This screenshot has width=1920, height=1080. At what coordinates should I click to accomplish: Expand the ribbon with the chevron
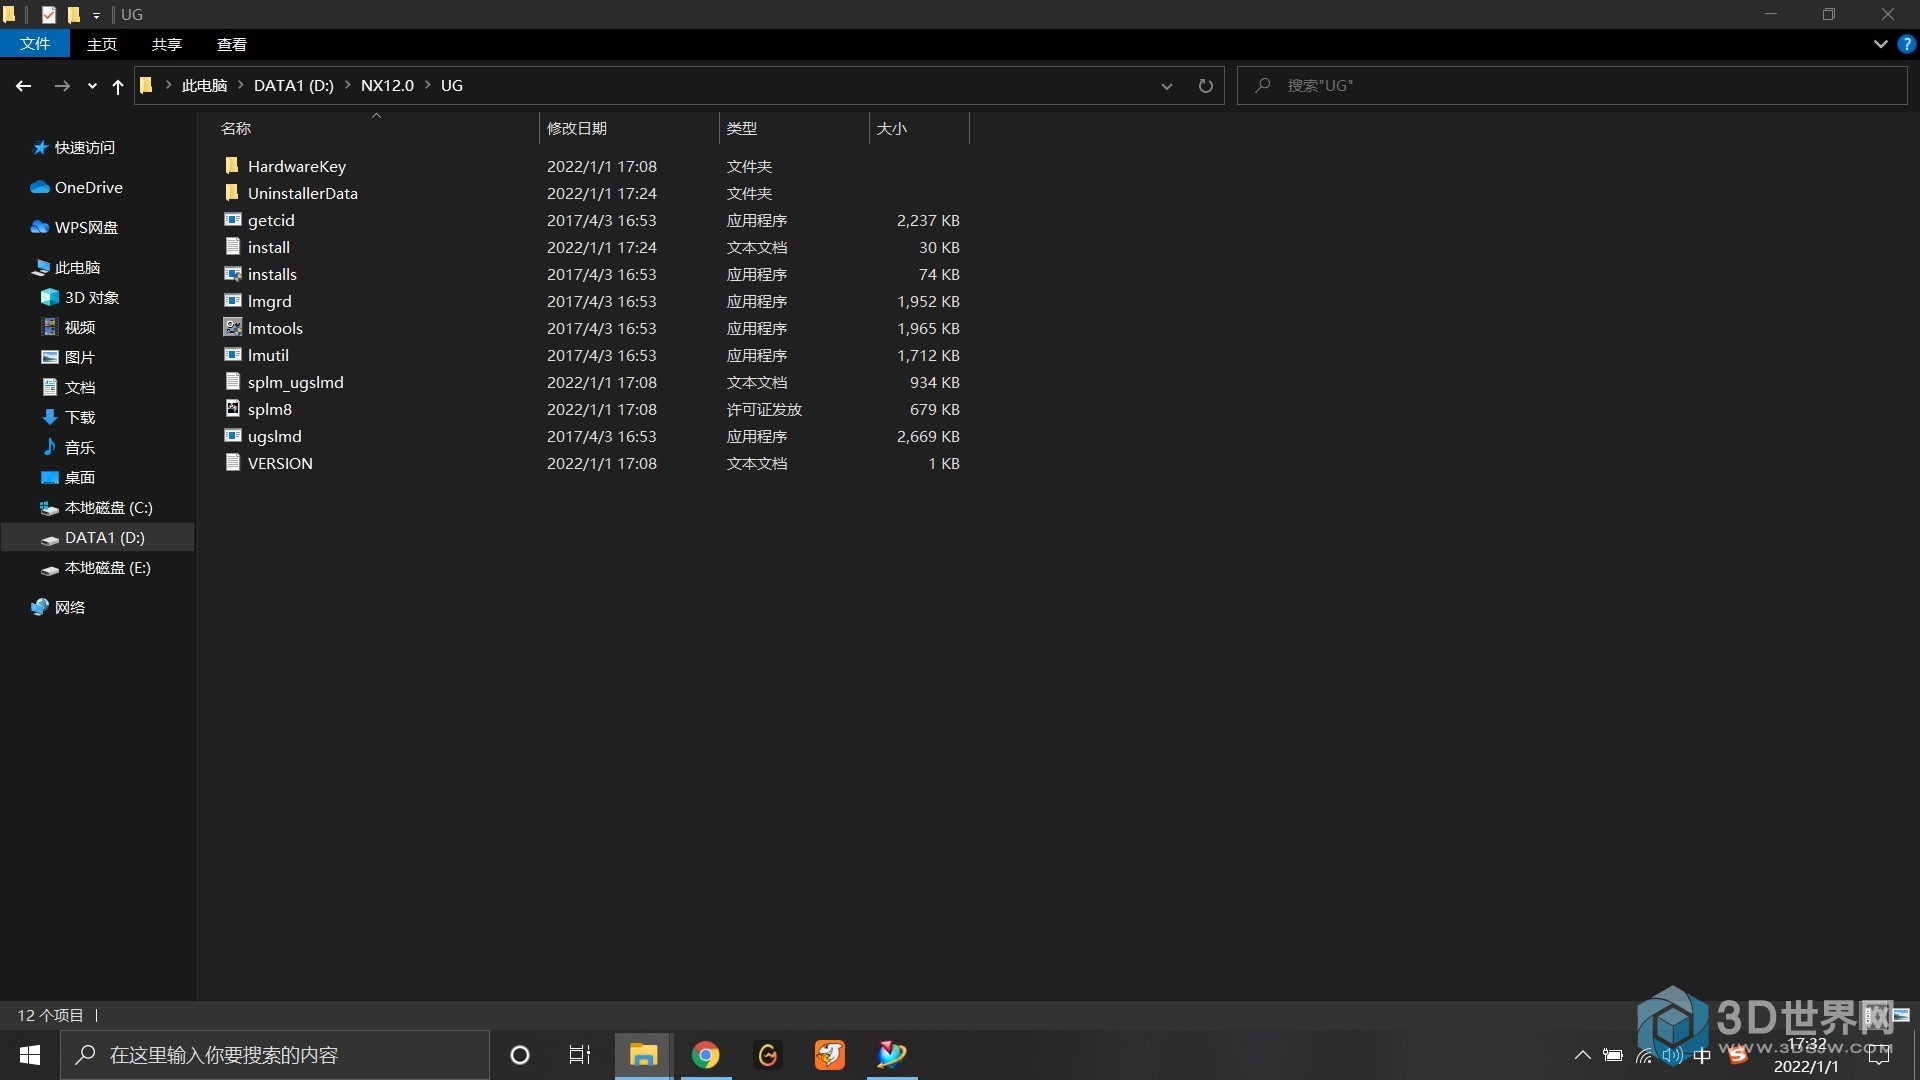[x=1880, y=44]
